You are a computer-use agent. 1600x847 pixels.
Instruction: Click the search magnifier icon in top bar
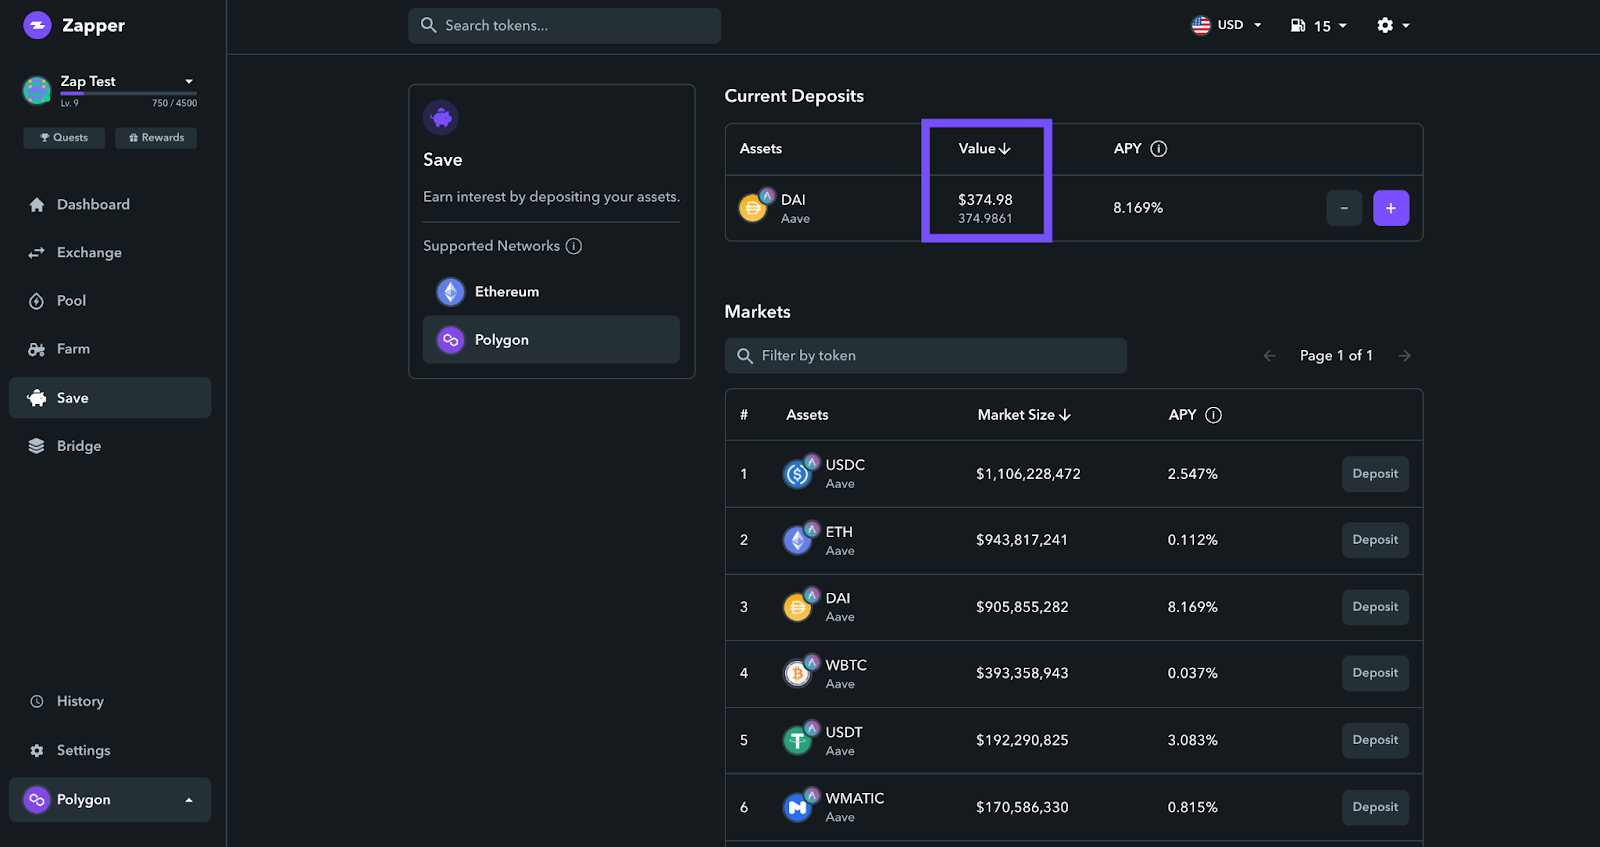(428, 25)
